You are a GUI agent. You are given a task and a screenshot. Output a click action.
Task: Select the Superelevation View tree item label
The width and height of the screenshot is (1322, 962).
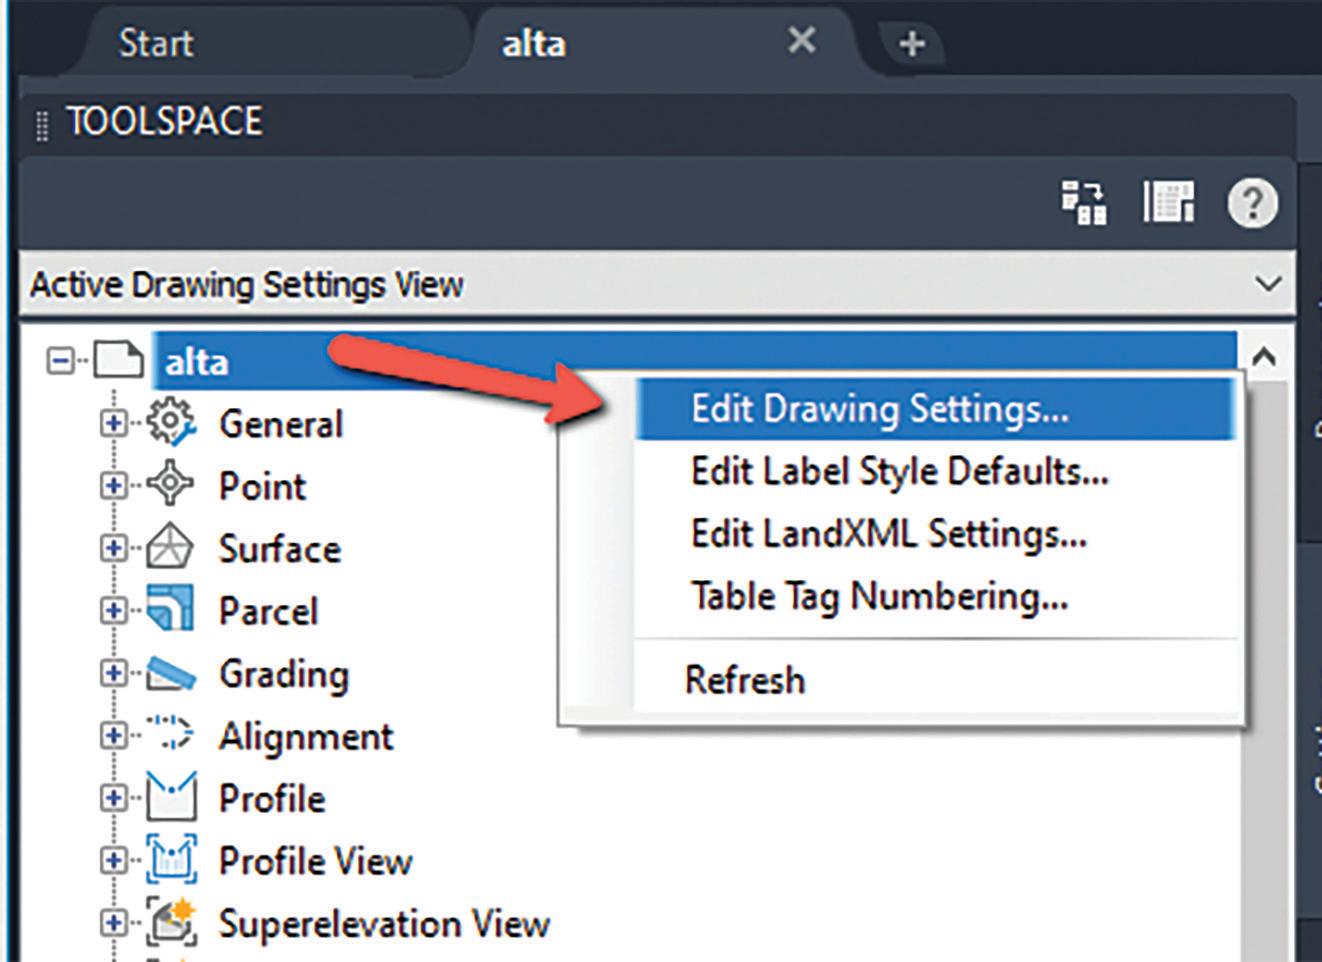tap(384, 924)
